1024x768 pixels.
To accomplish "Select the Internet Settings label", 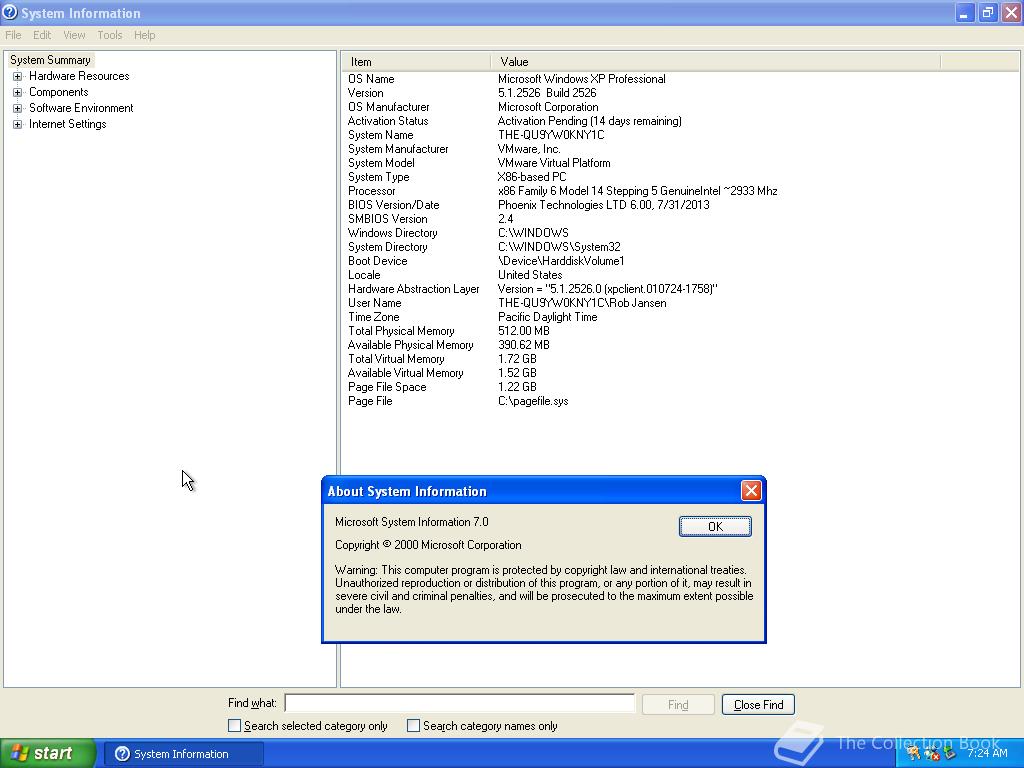I will (67, 124).
